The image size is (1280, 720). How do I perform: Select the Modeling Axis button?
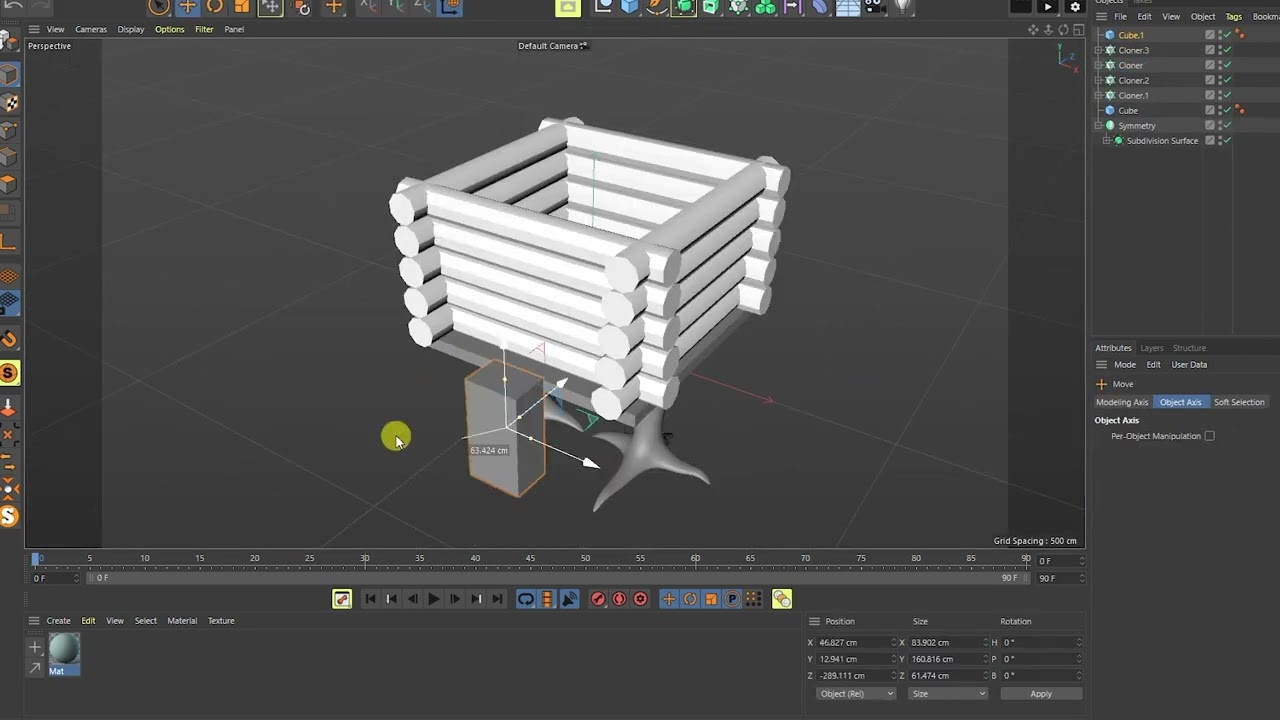click(x=1122, y=402)
